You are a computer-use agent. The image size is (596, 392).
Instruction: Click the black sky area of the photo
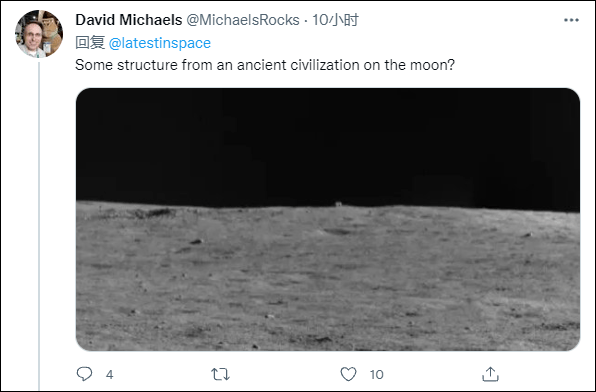click(328, 144)
